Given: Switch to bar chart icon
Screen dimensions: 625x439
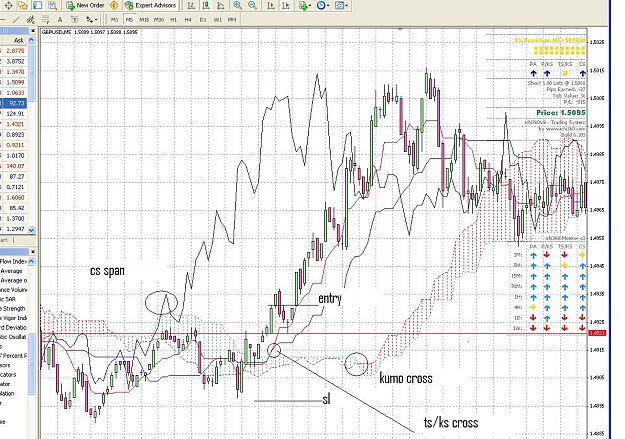Looking at the screenshot, I should point(191,6).
